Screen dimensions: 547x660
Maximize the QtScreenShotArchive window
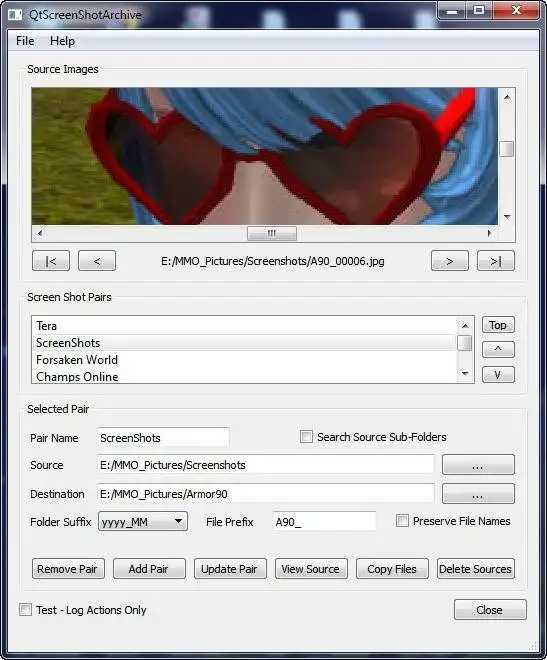pos(479,11)
